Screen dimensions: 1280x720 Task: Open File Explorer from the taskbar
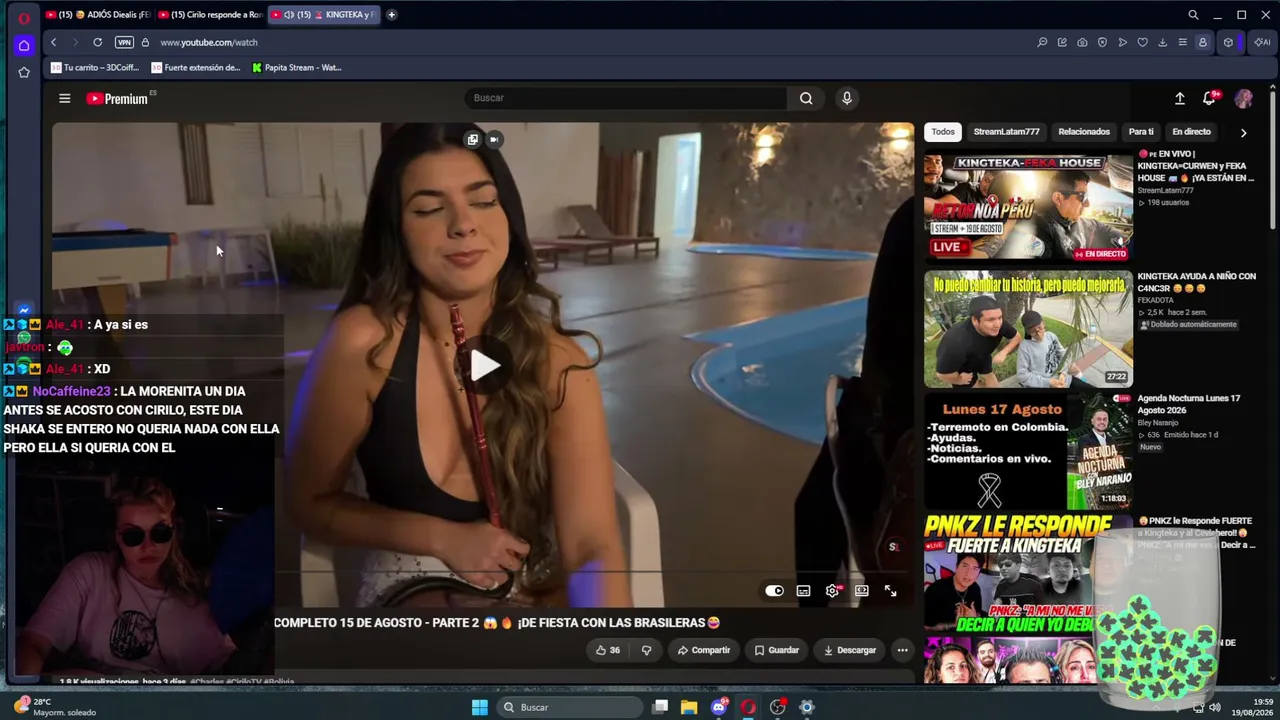coord(689,707)
